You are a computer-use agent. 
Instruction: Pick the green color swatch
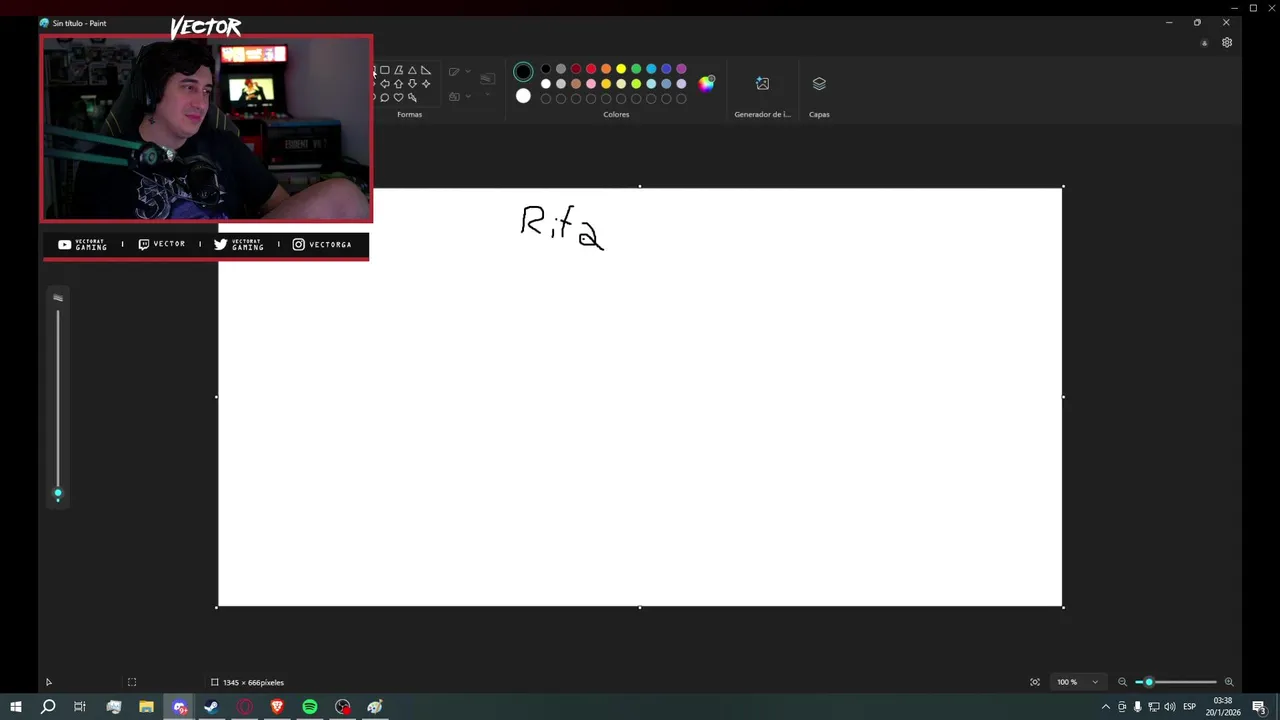point(636,69)
